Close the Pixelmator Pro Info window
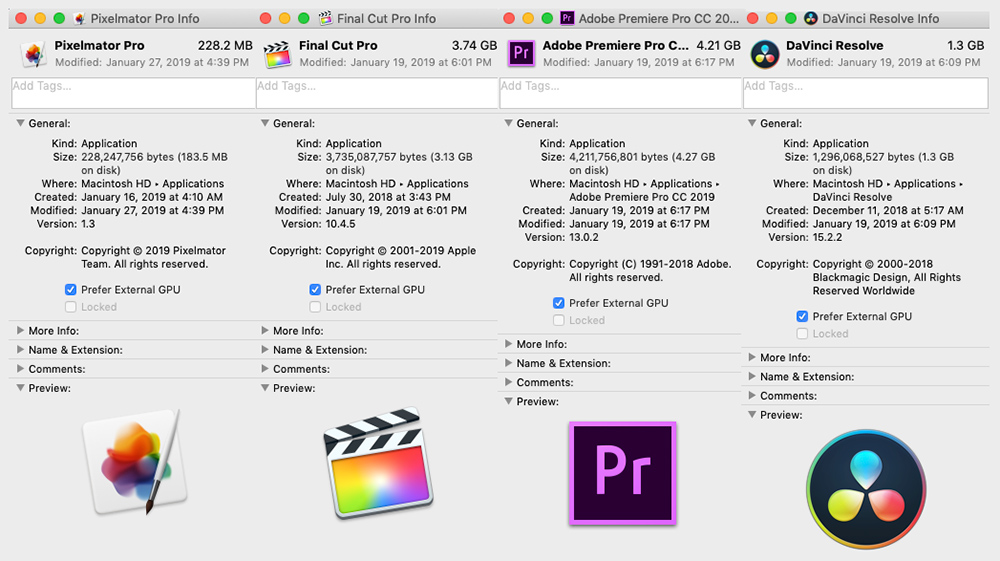Viewport: 1000px width, 561px height. [21, 18]
